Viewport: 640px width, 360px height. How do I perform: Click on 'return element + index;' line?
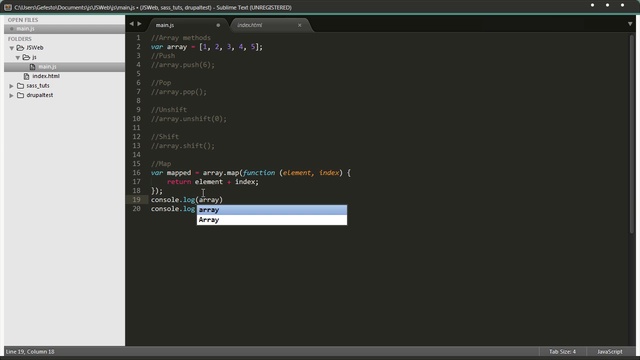213,182
